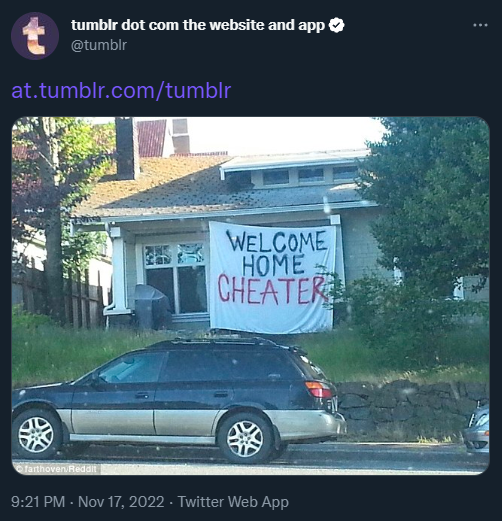502x521 pixels.
Task: Click the Tumblr profile avatar
Action: pyautogui.click(x=35, y=36)
